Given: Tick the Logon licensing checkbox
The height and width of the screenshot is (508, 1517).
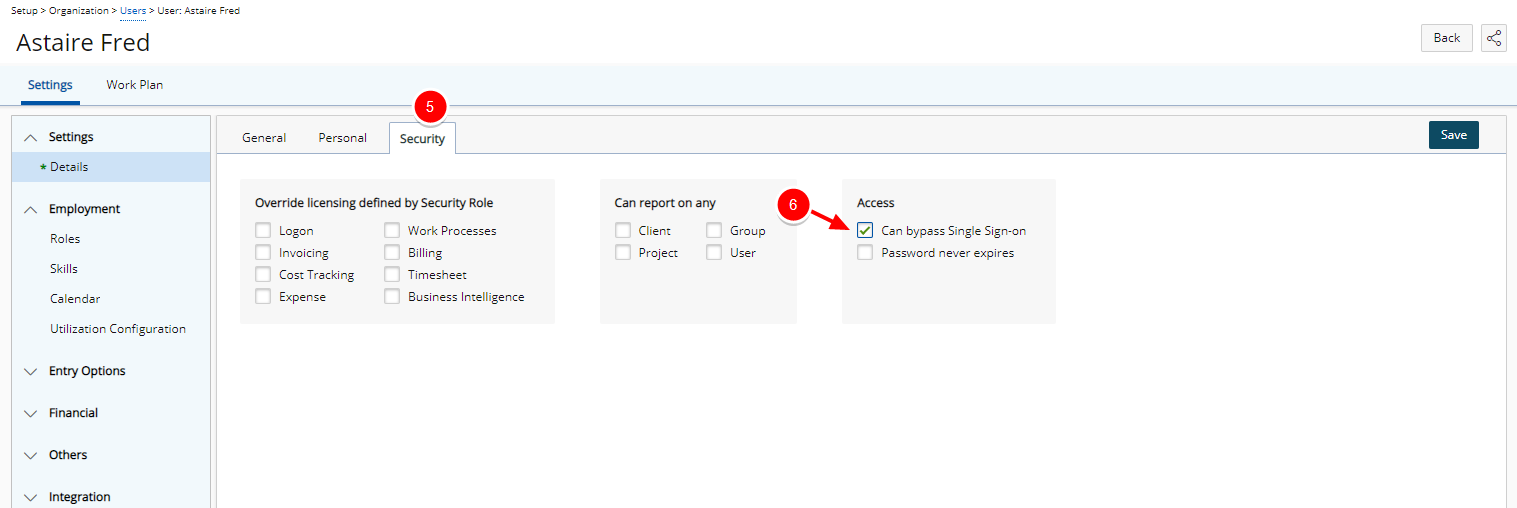Looking at the screenshot, I should (263, 231).
